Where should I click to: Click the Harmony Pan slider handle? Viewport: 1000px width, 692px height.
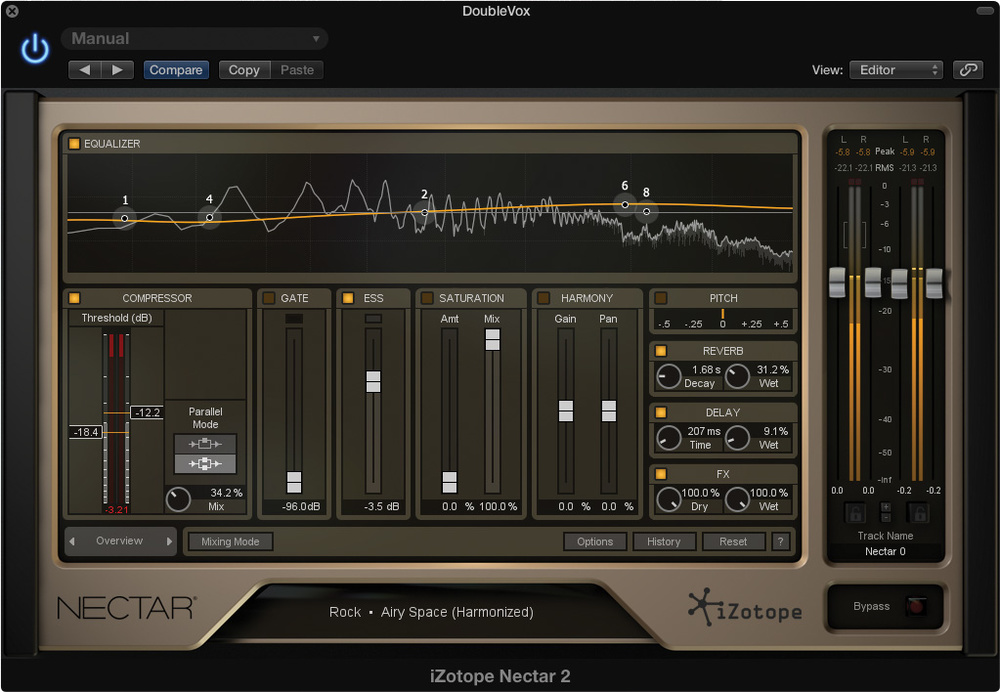(608, 411)
